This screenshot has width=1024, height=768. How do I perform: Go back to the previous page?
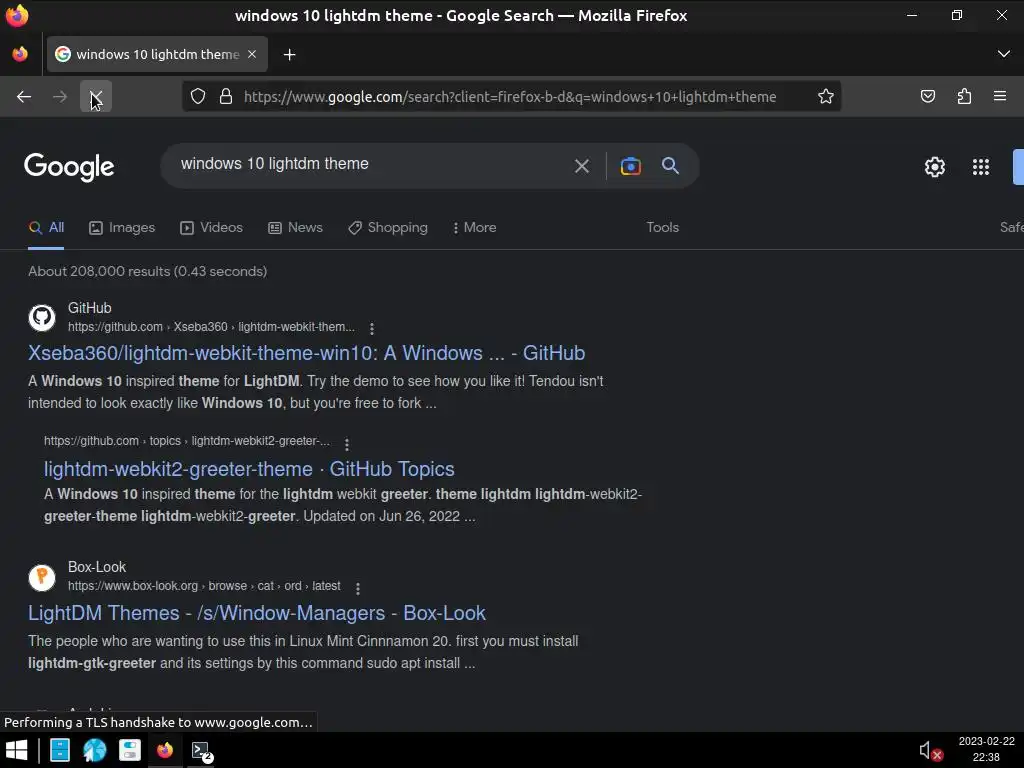click(24, 97)
